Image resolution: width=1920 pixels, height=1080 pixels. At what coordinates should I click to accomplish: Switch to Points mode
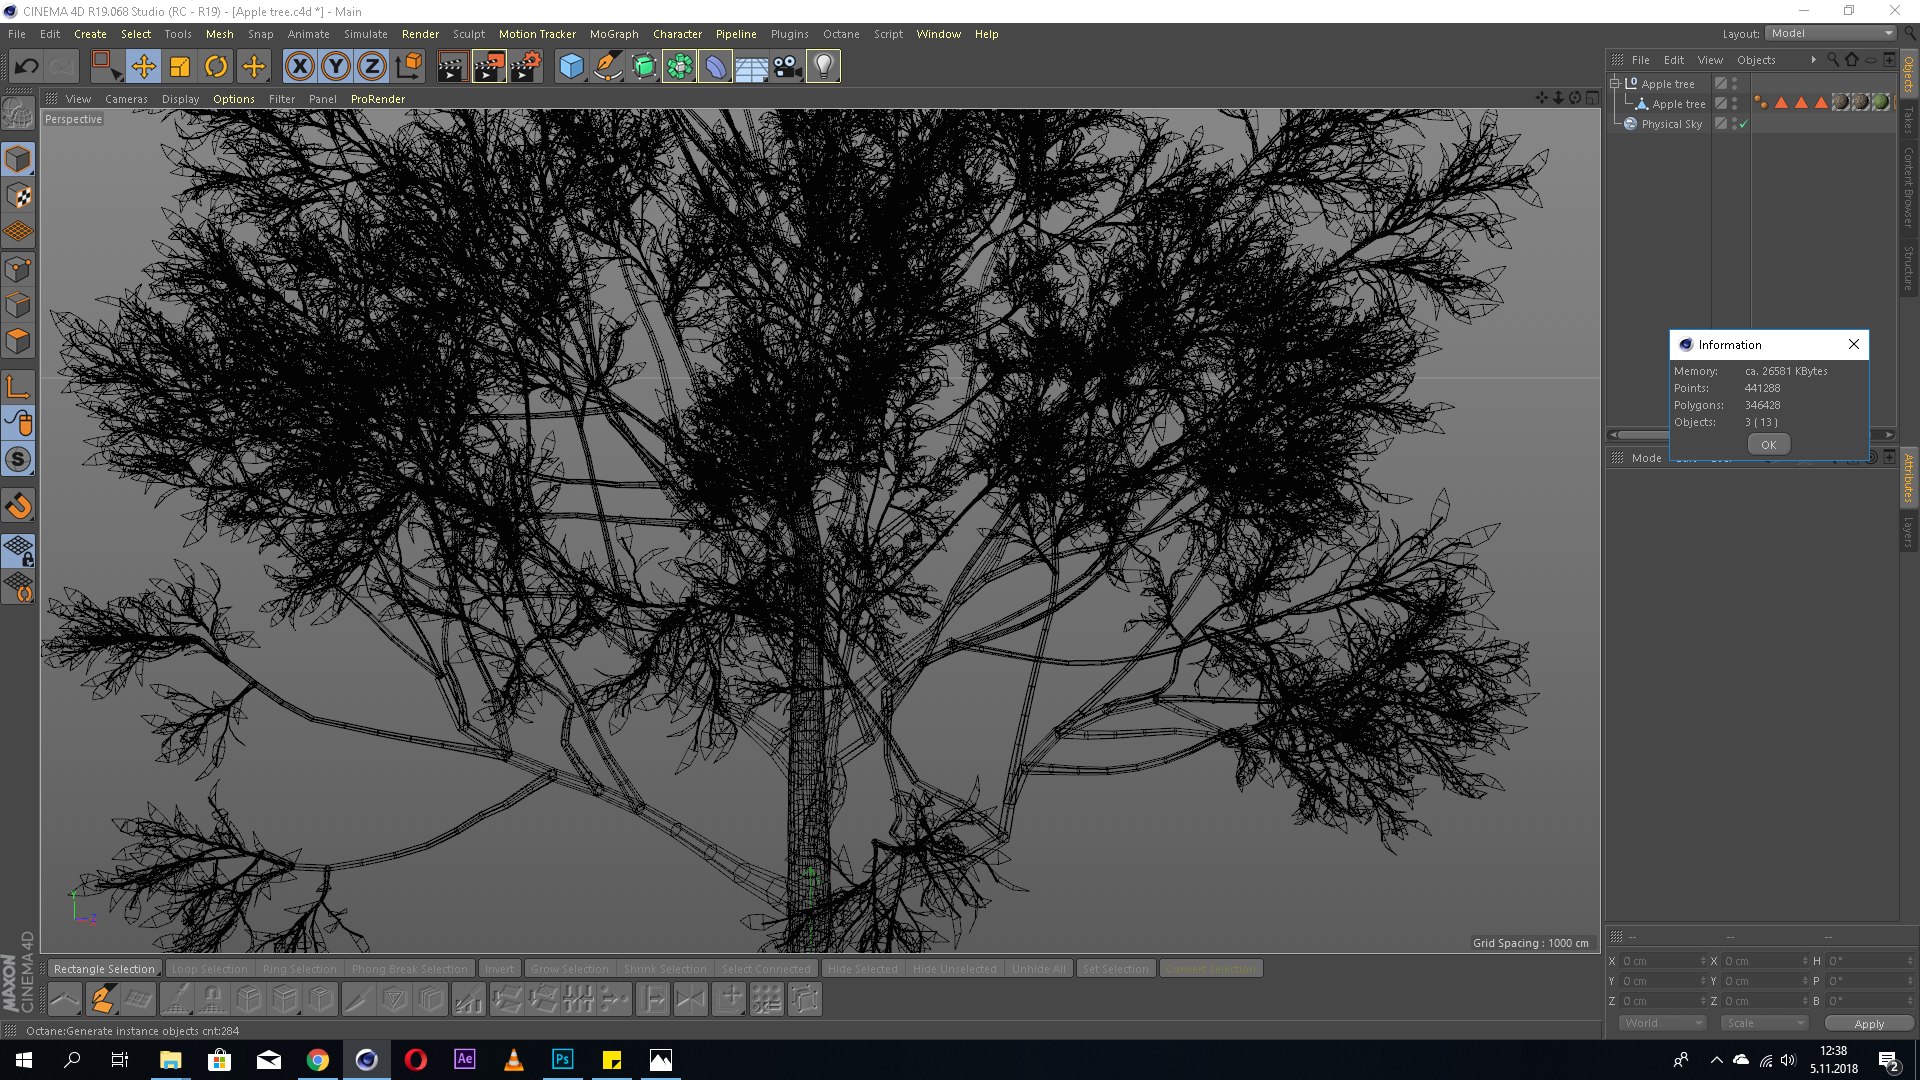[x=18, y=269]
